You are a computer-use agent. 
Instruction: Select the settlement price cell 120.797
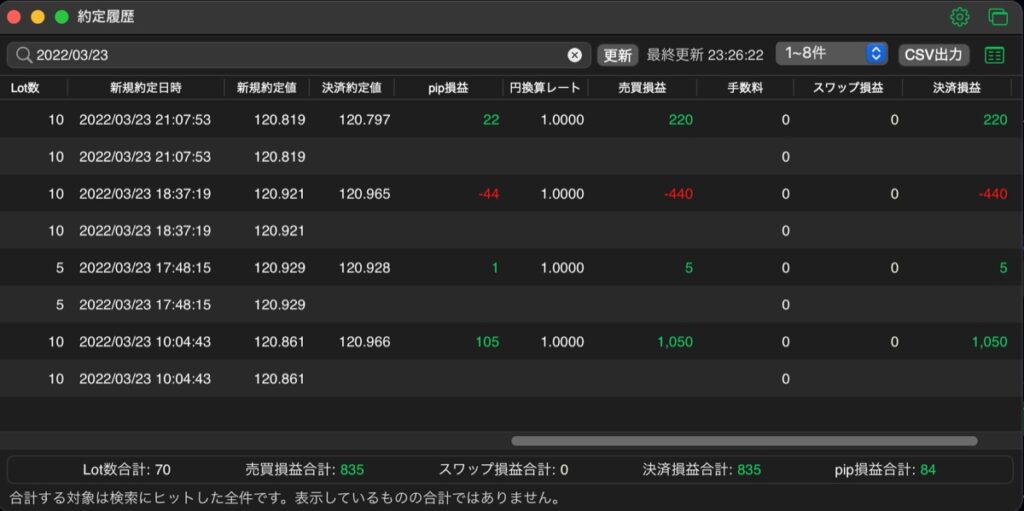pos(364,120)
